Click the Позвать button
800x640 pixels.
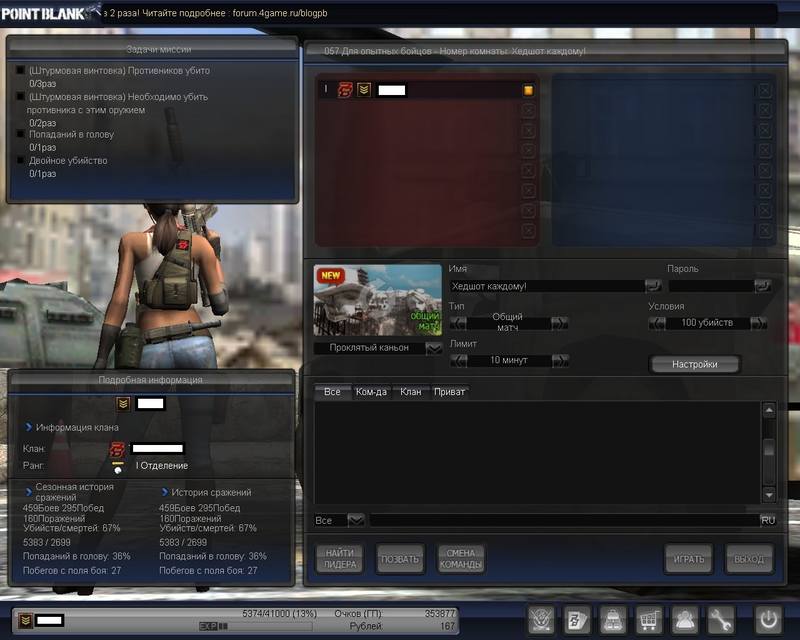[x=400, y=558]
